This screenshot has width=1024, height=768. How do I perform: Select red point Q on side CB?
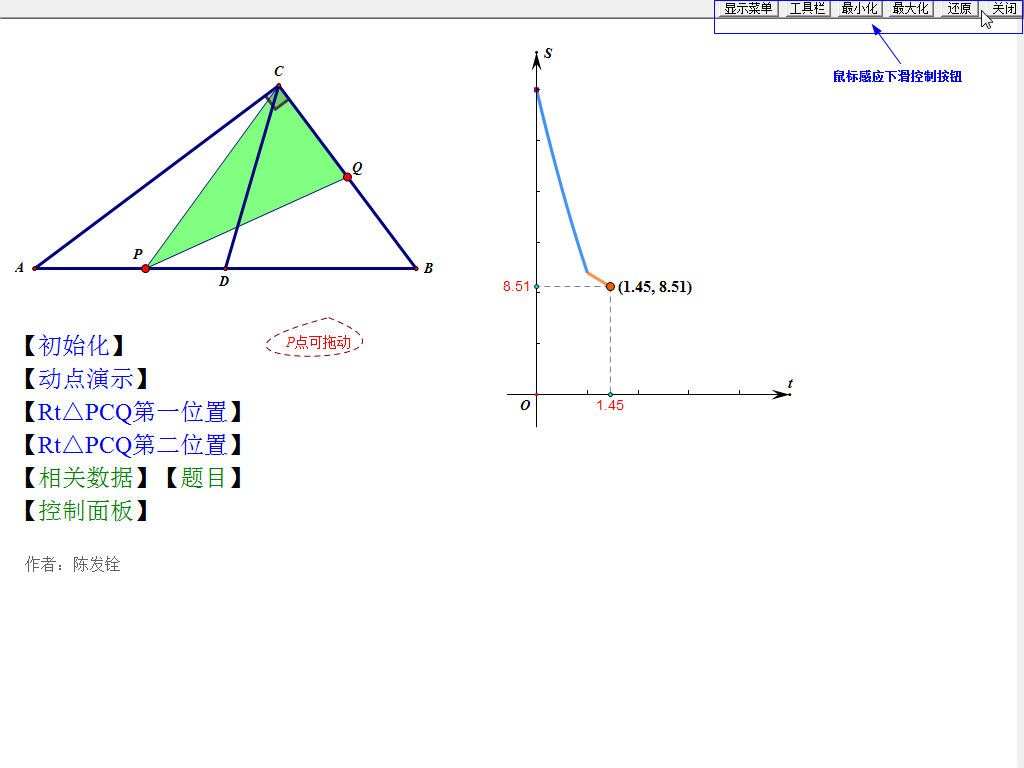[347, 177]
